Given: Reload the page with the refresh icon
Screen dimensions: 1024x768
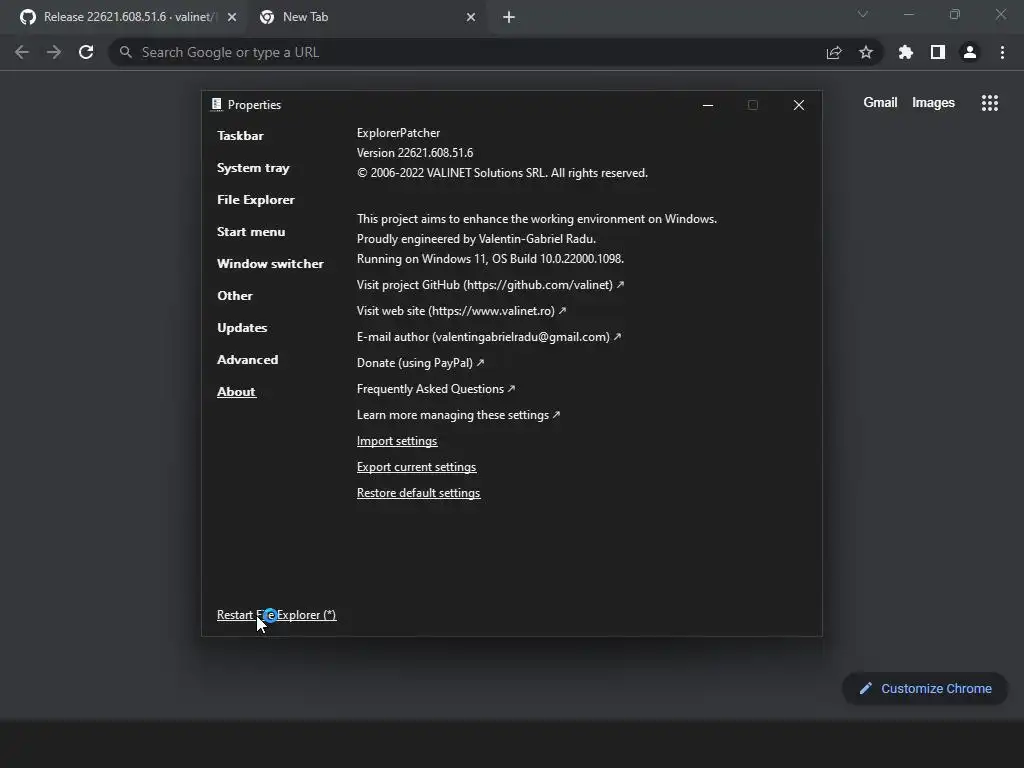Looking at the screenshot, I should [x=86, y=52].
